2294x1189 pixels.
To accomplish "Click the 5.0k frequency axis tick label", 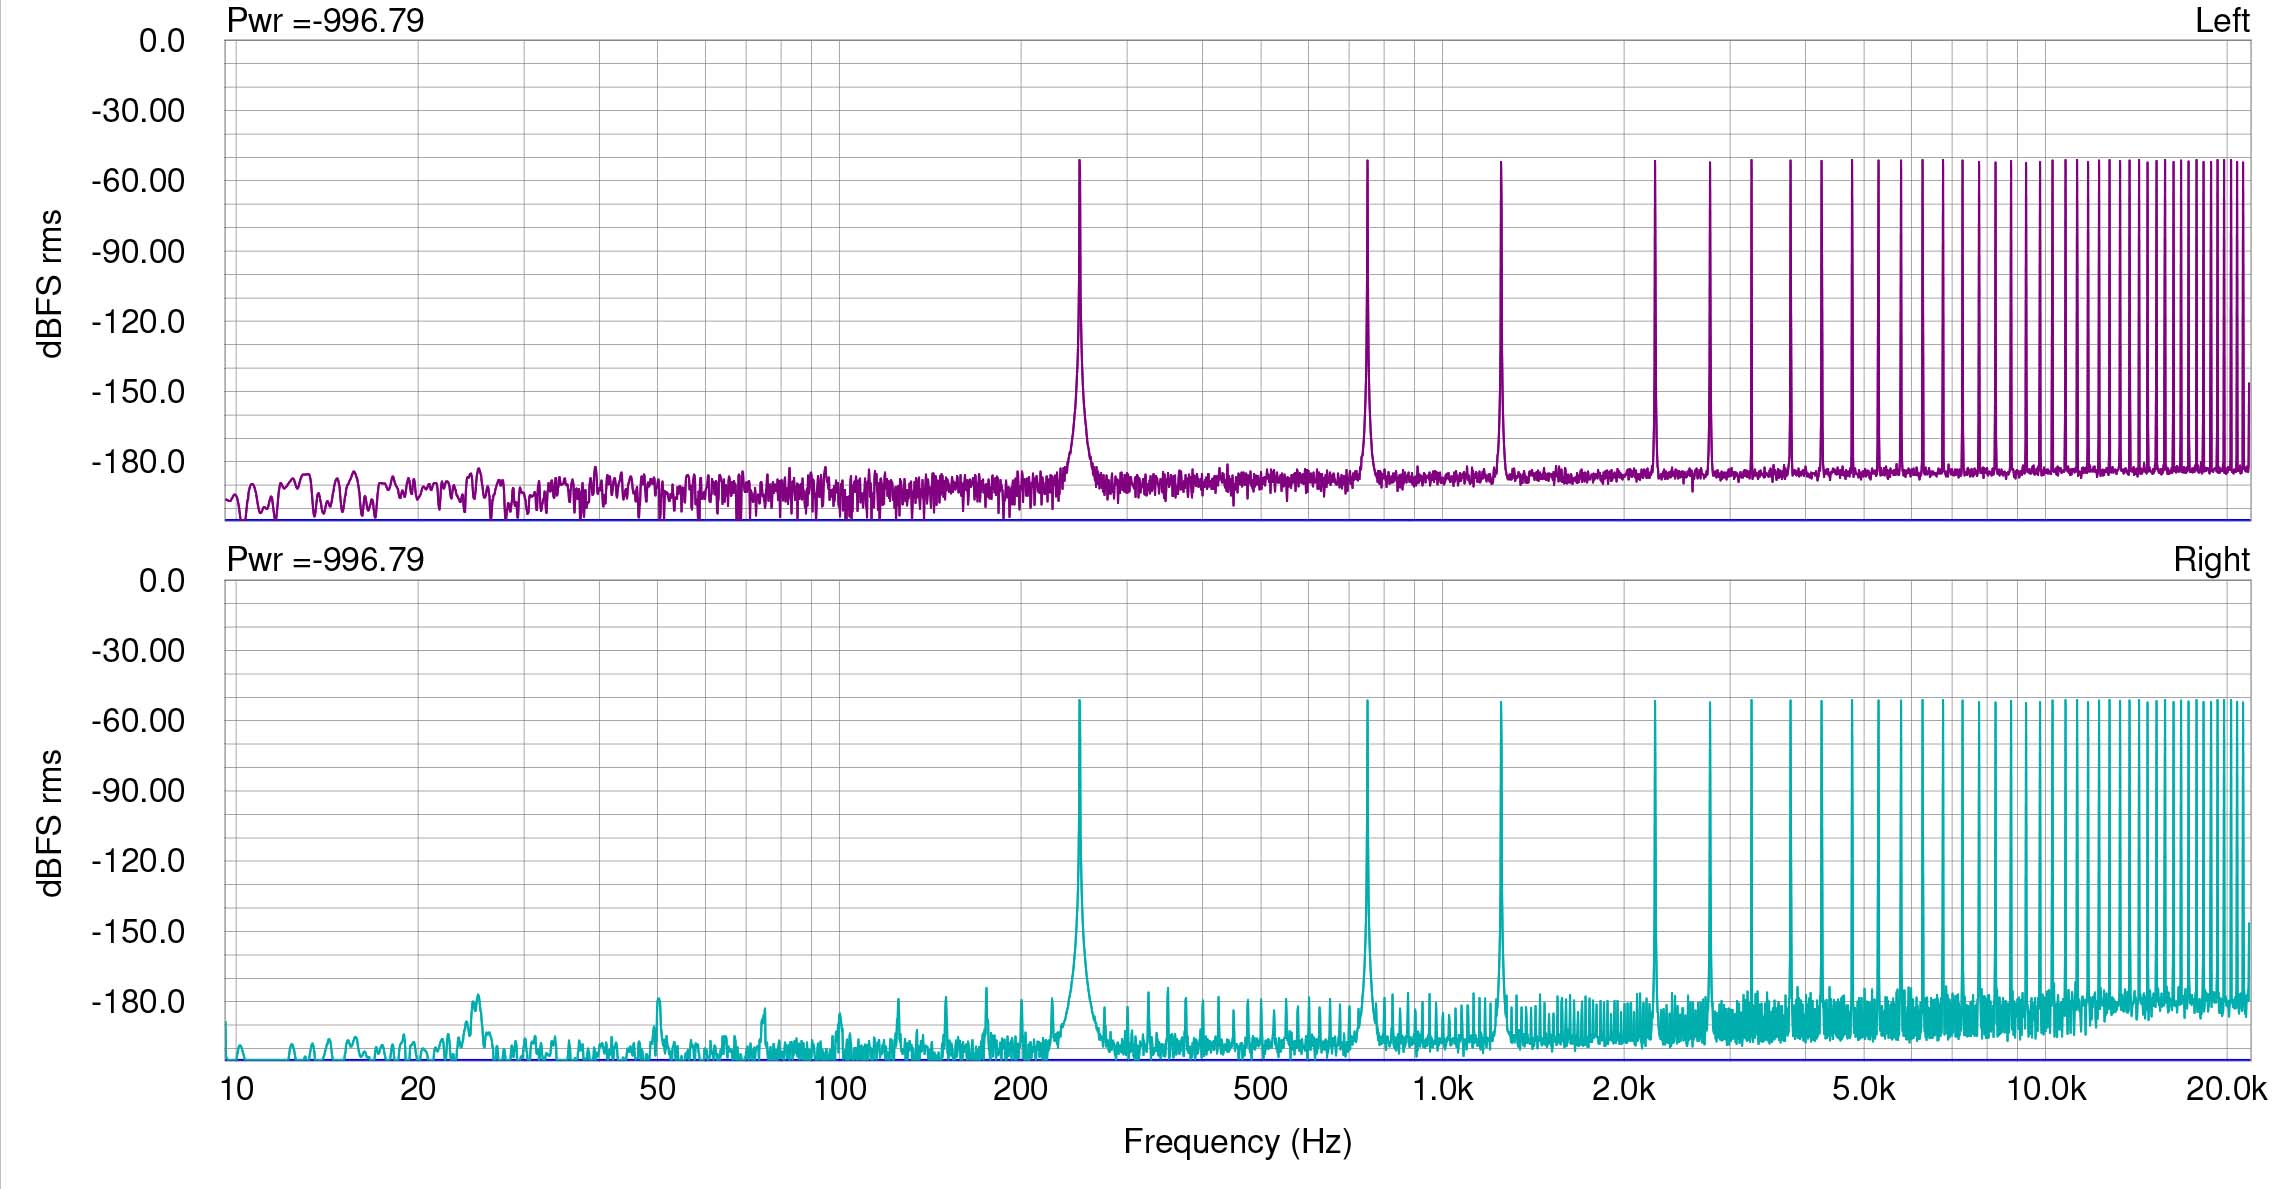I will pyautogui.click(x=1863, y=1089).
